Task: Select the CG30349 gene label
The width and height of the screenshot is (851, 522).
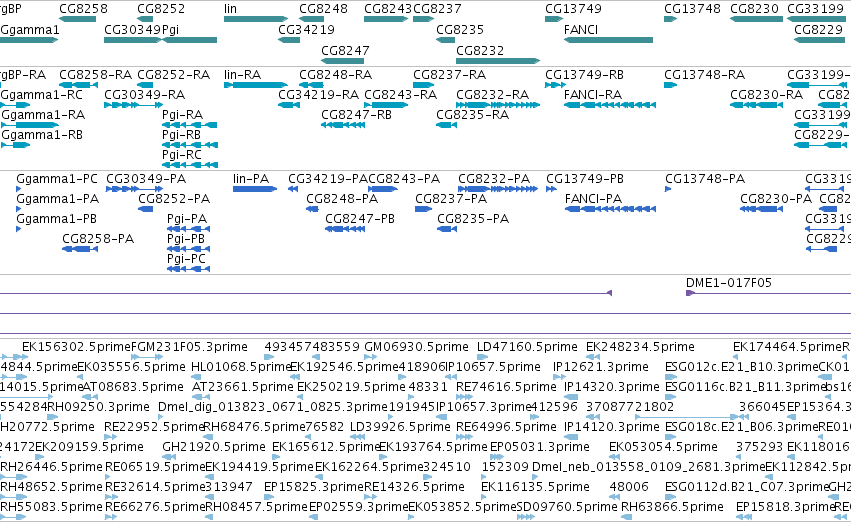Action: pyautogui.click(x=132, y=30)
